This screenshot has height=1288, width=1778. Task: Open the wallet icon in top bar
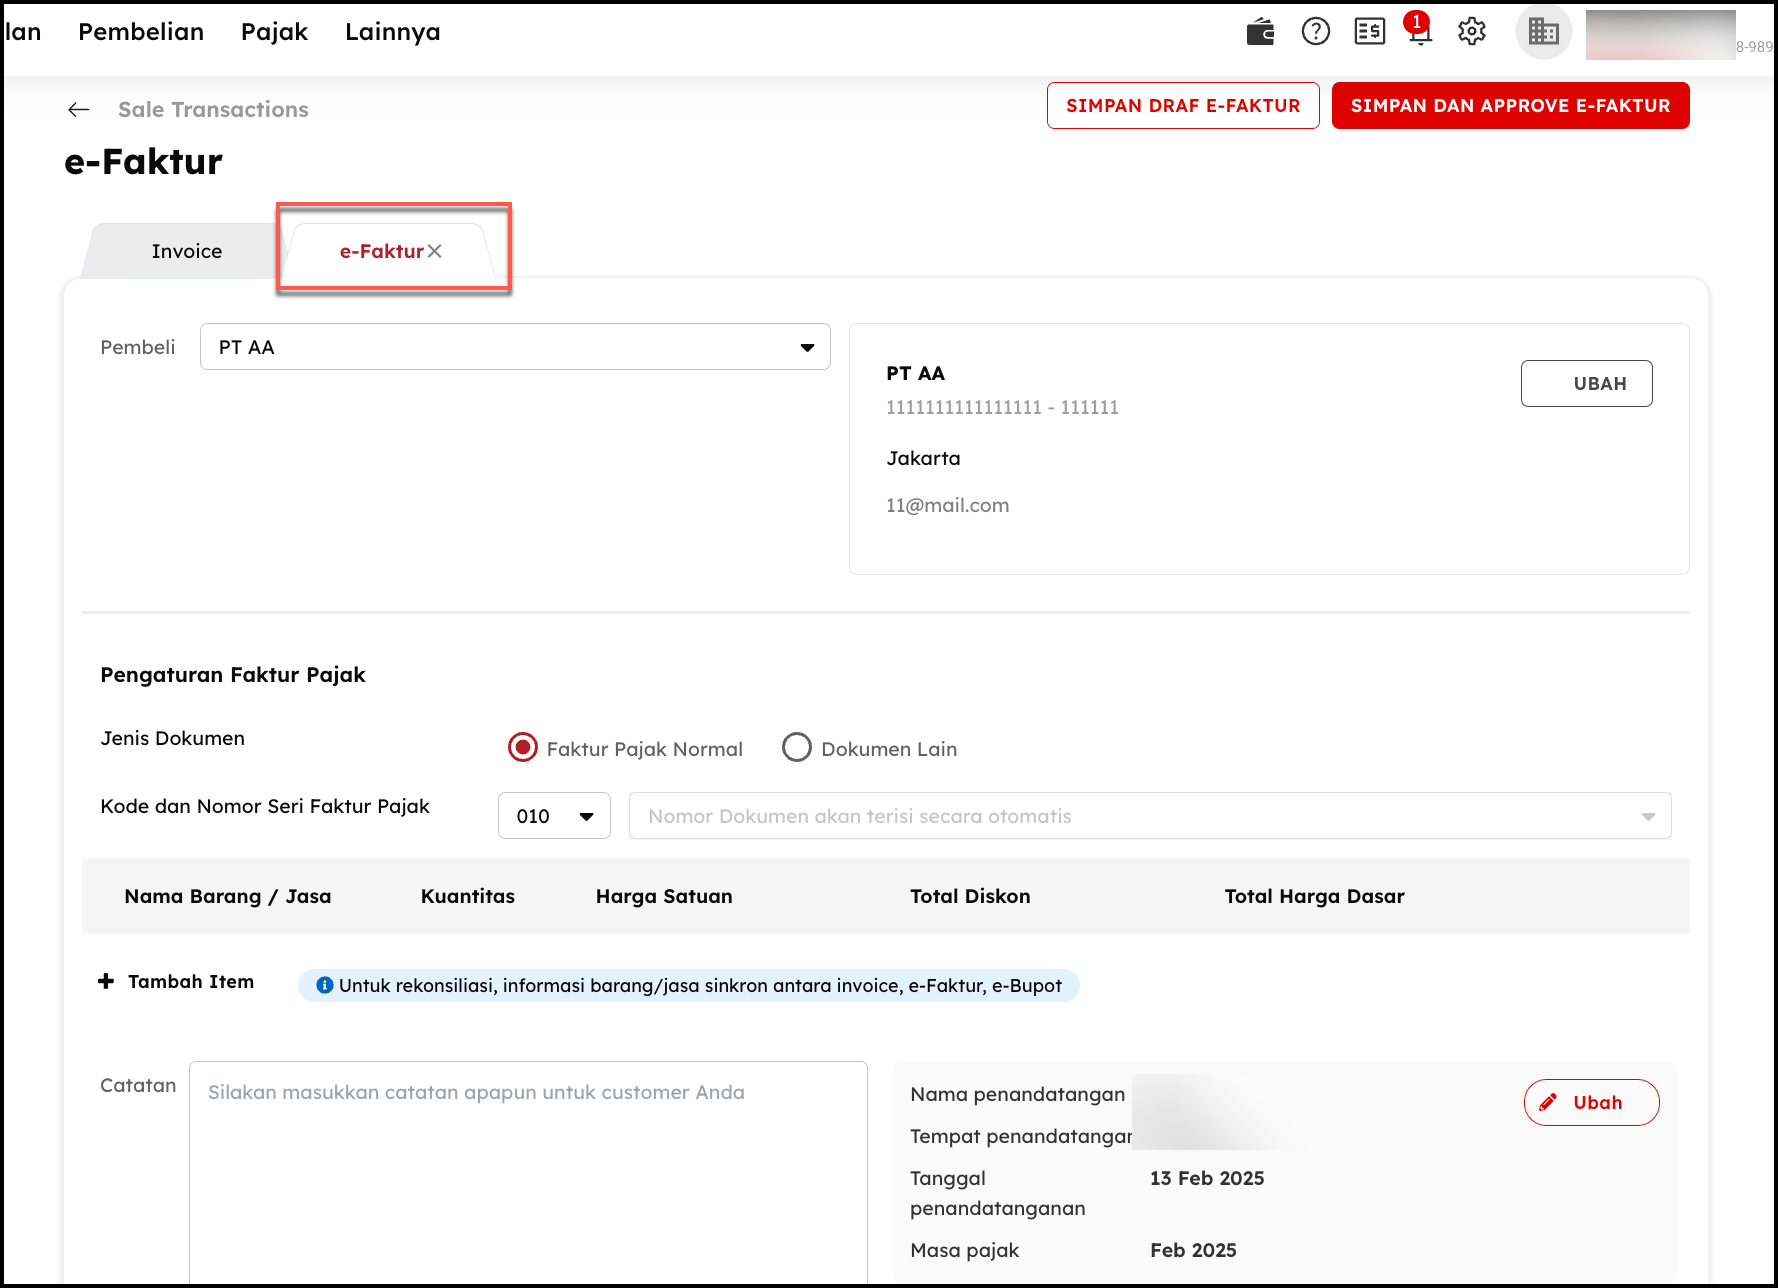click(x=1260, y=32)
